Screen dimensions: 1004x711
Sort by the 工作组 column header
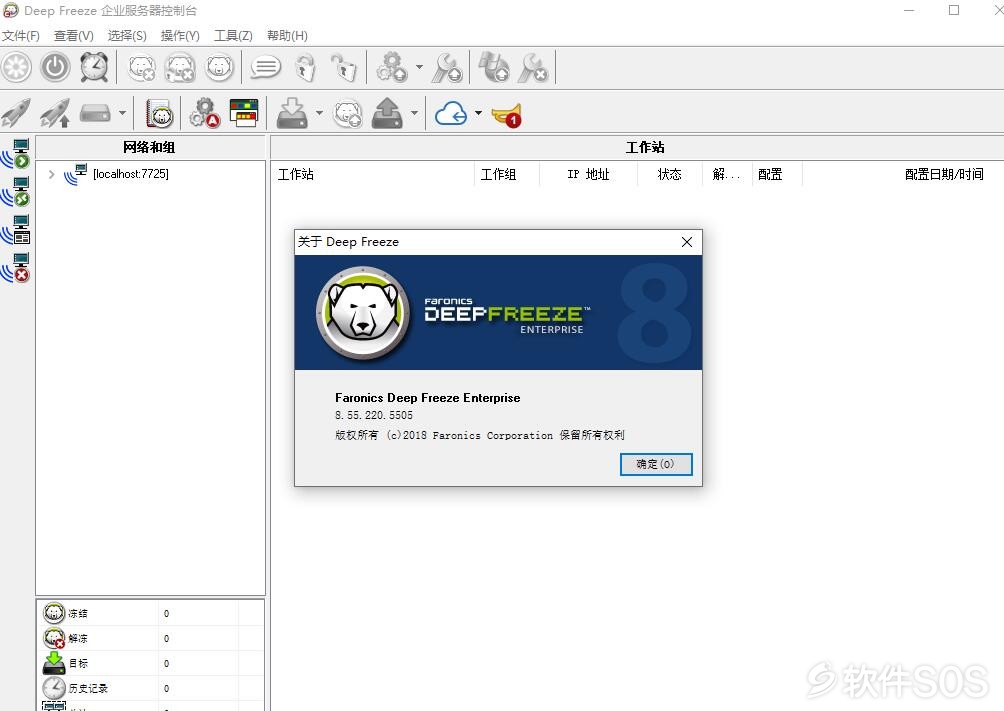507,174
